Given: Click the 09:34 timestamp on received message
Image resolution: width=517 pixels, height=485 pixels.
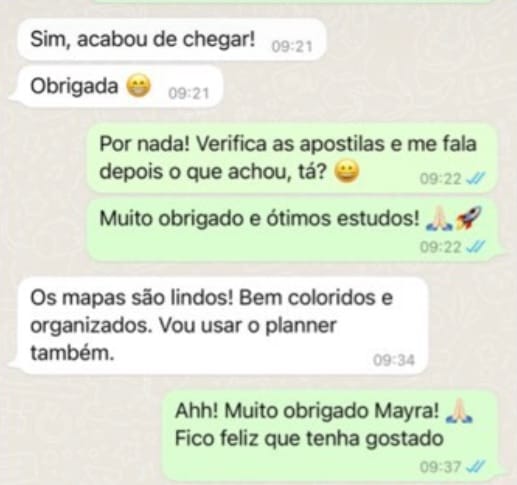Looking at the screenshot, I should pos(394,360).
